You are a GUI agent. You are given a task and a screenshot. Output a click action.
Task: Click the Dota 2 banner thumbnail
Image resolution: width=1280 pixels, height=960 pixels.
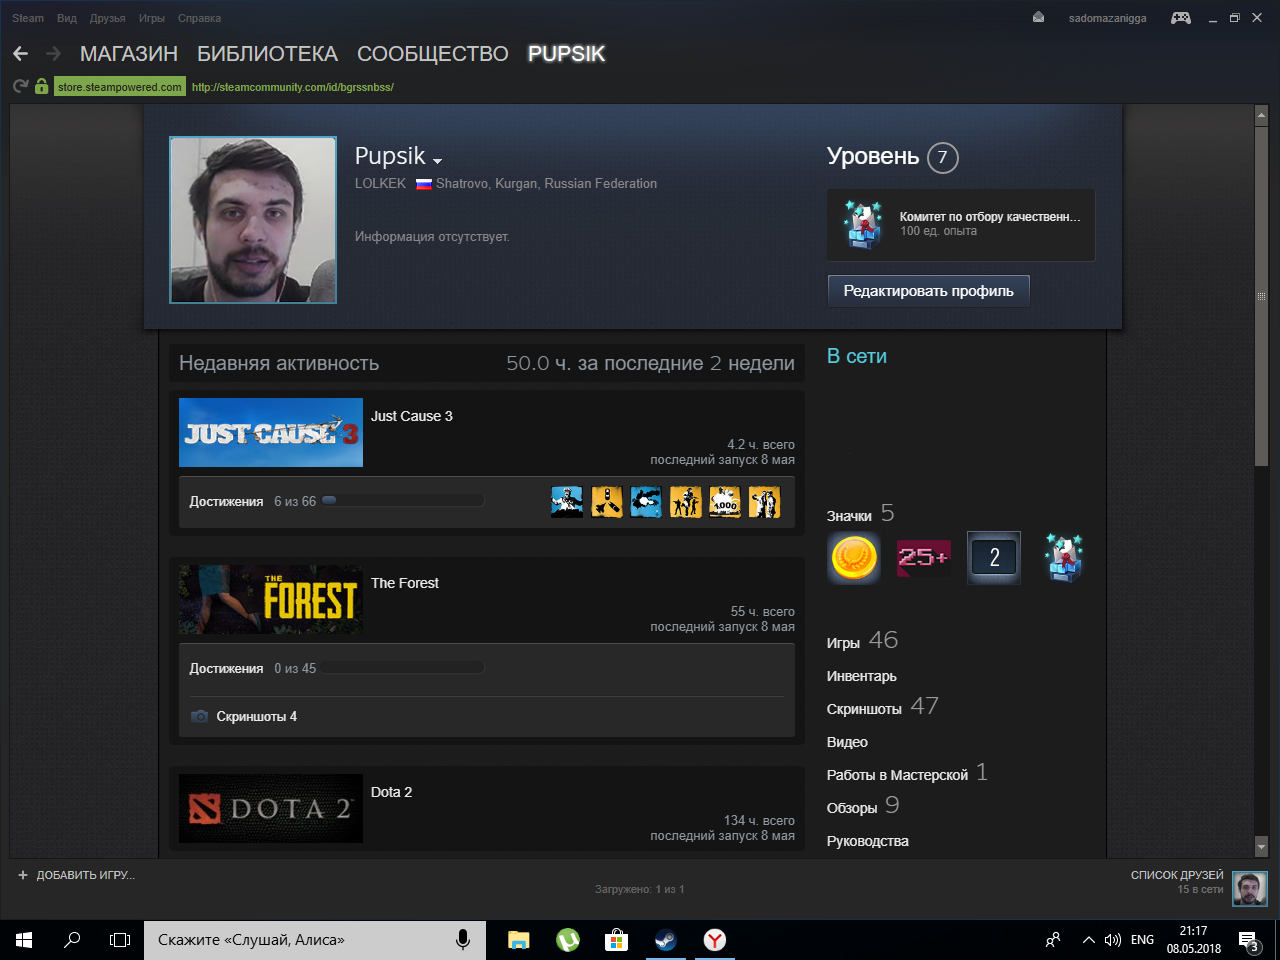pos(271,809)
